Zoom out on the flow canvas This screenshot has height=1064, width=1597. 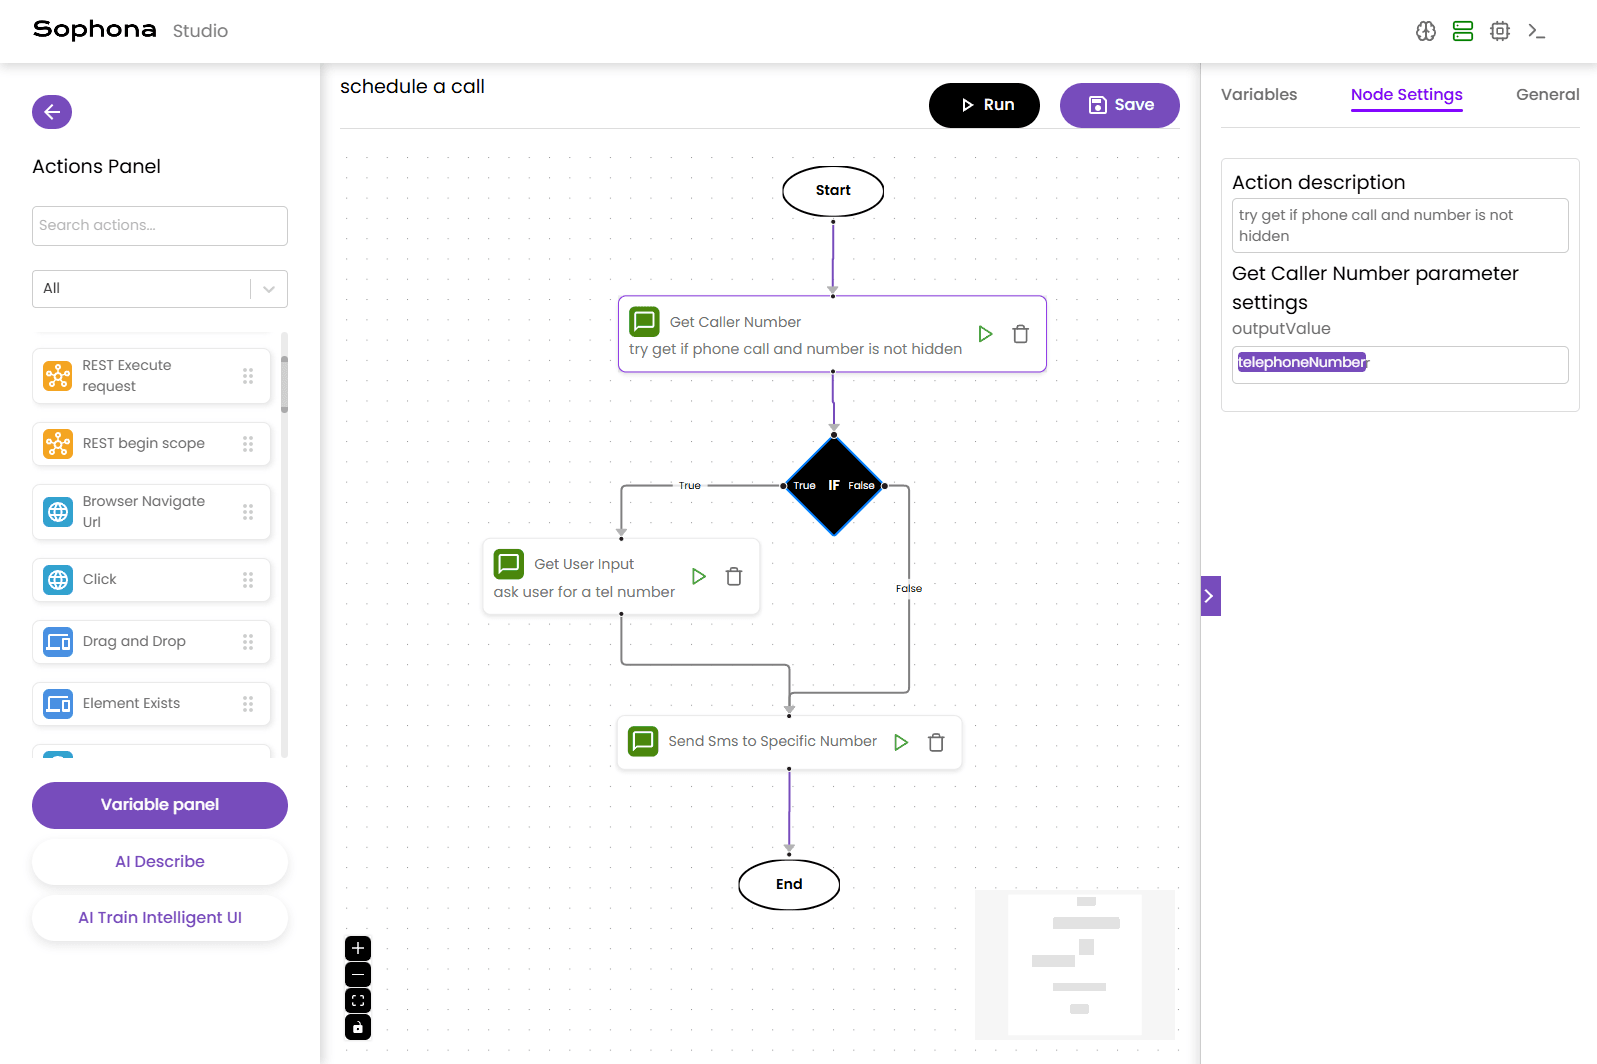tap(358, 974)
